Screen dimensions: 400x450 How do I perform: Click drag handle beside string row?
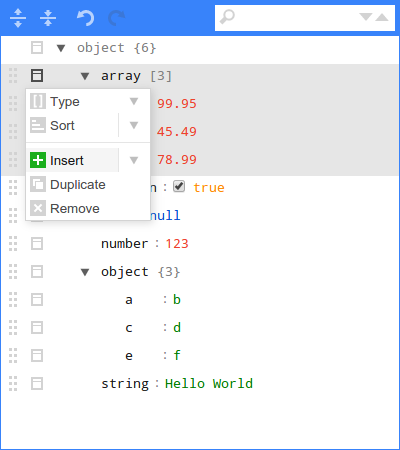(x=13, y=384)
